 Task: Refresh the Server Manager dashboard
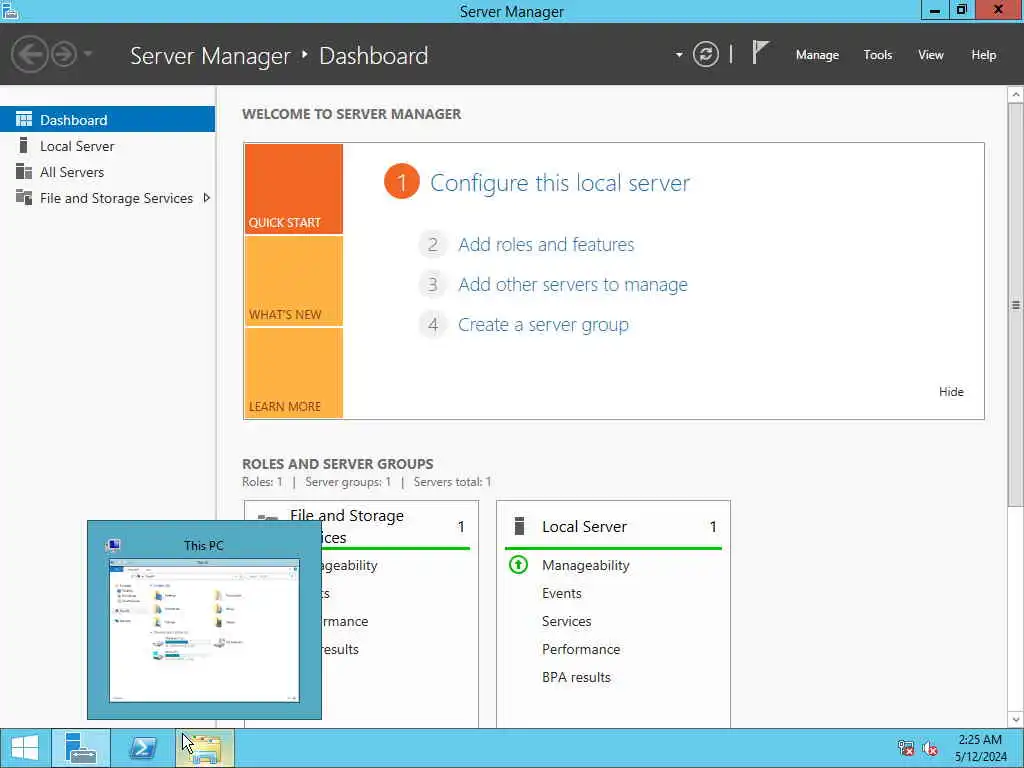pos(705,54)
